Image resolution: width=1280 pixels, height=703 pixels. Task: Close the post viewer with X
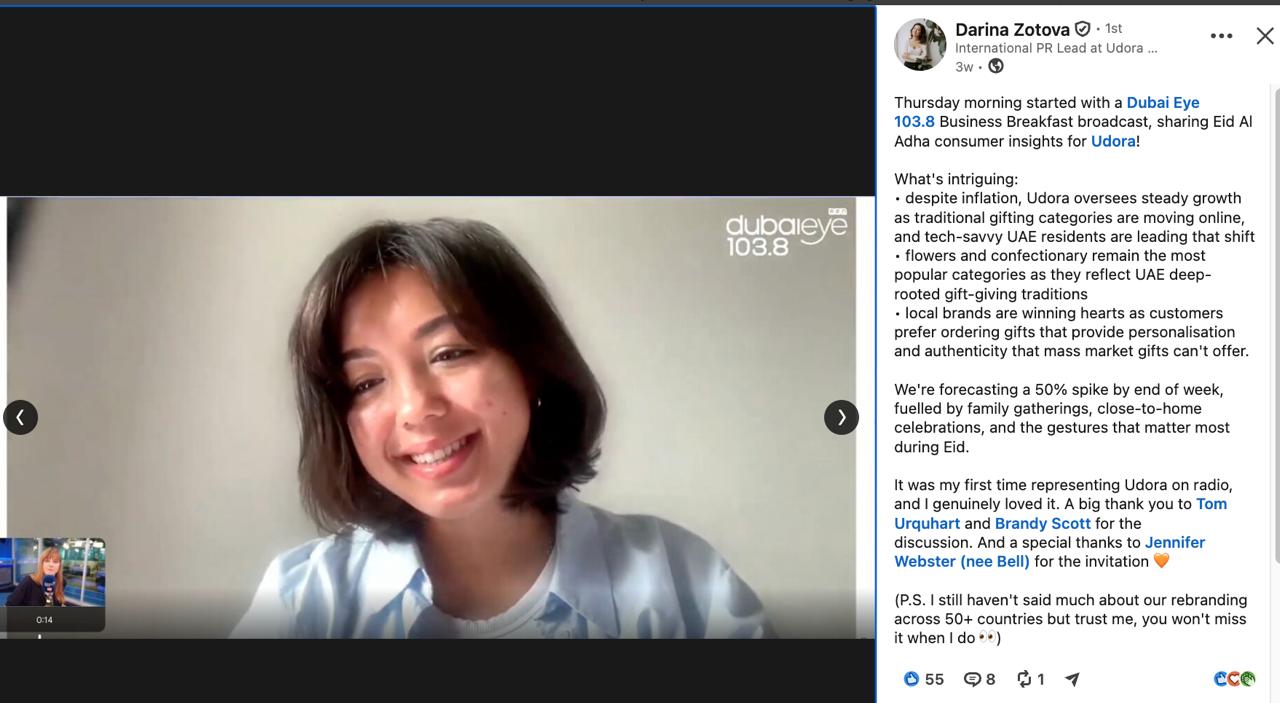click(1265, 36)
